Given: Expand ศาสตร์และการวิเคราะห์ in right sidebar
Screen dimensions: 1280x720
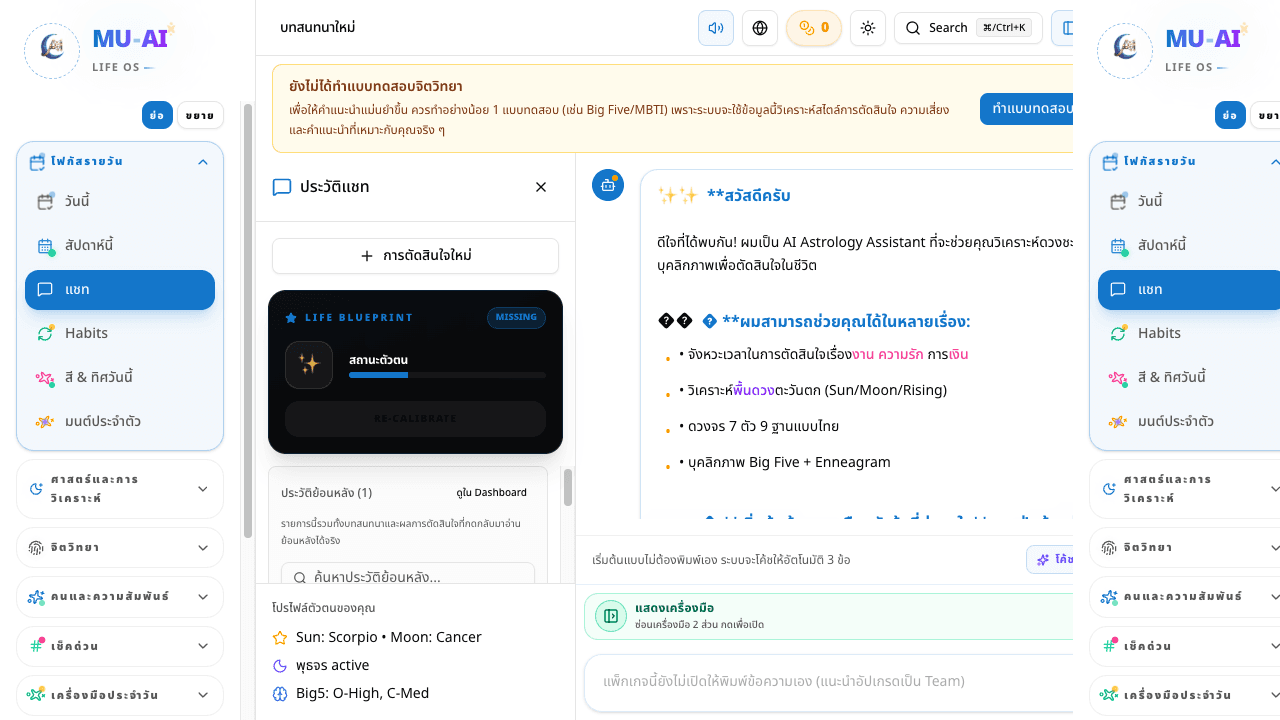Looking at the screenshot, I should pos(1185,489).
